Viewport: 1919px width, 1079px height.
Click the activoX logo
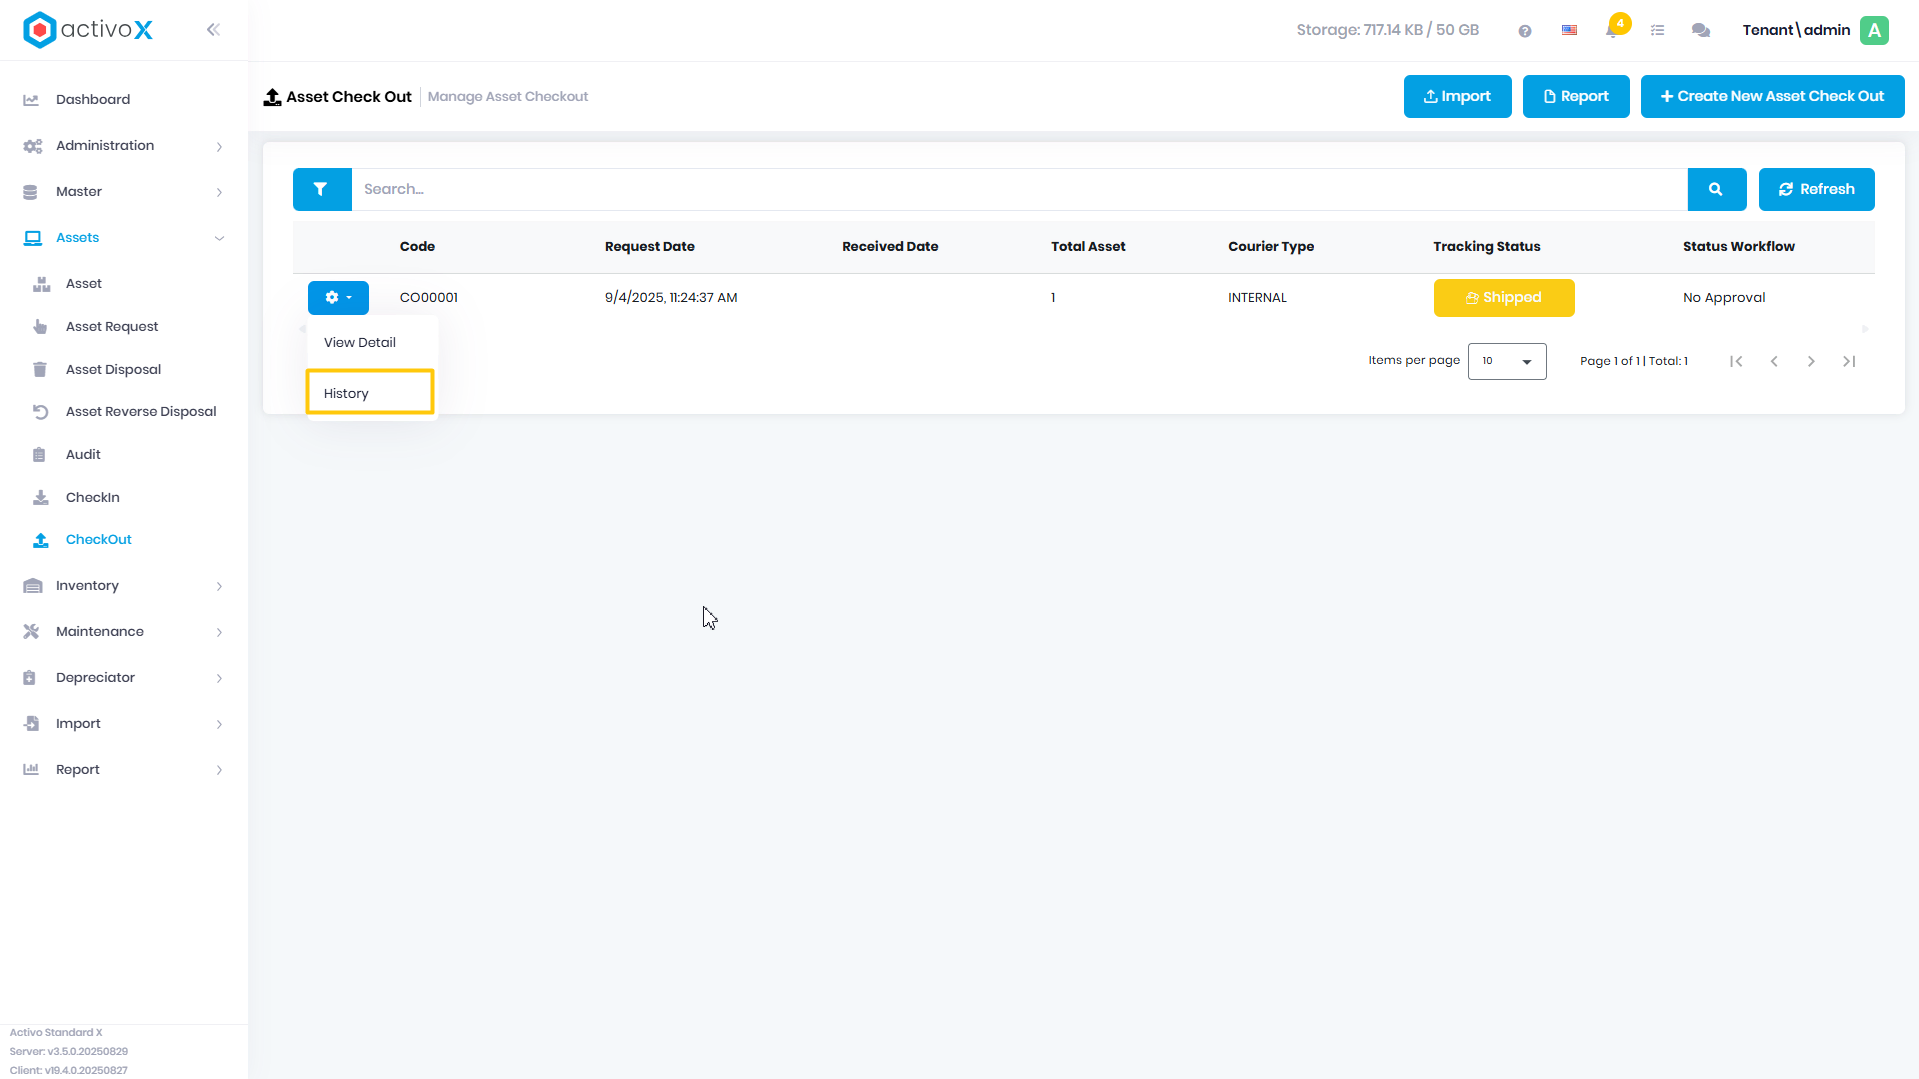tap(88, 30)
